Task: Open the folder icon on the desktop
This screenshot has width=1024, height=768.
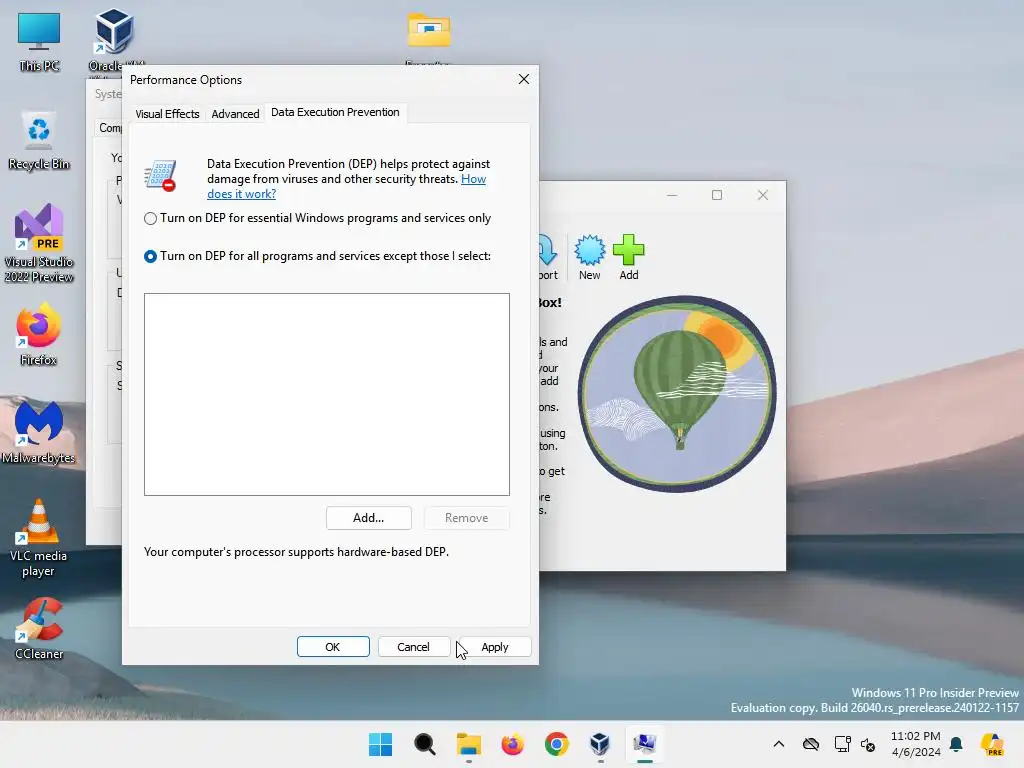Action: tap(429, 30)
